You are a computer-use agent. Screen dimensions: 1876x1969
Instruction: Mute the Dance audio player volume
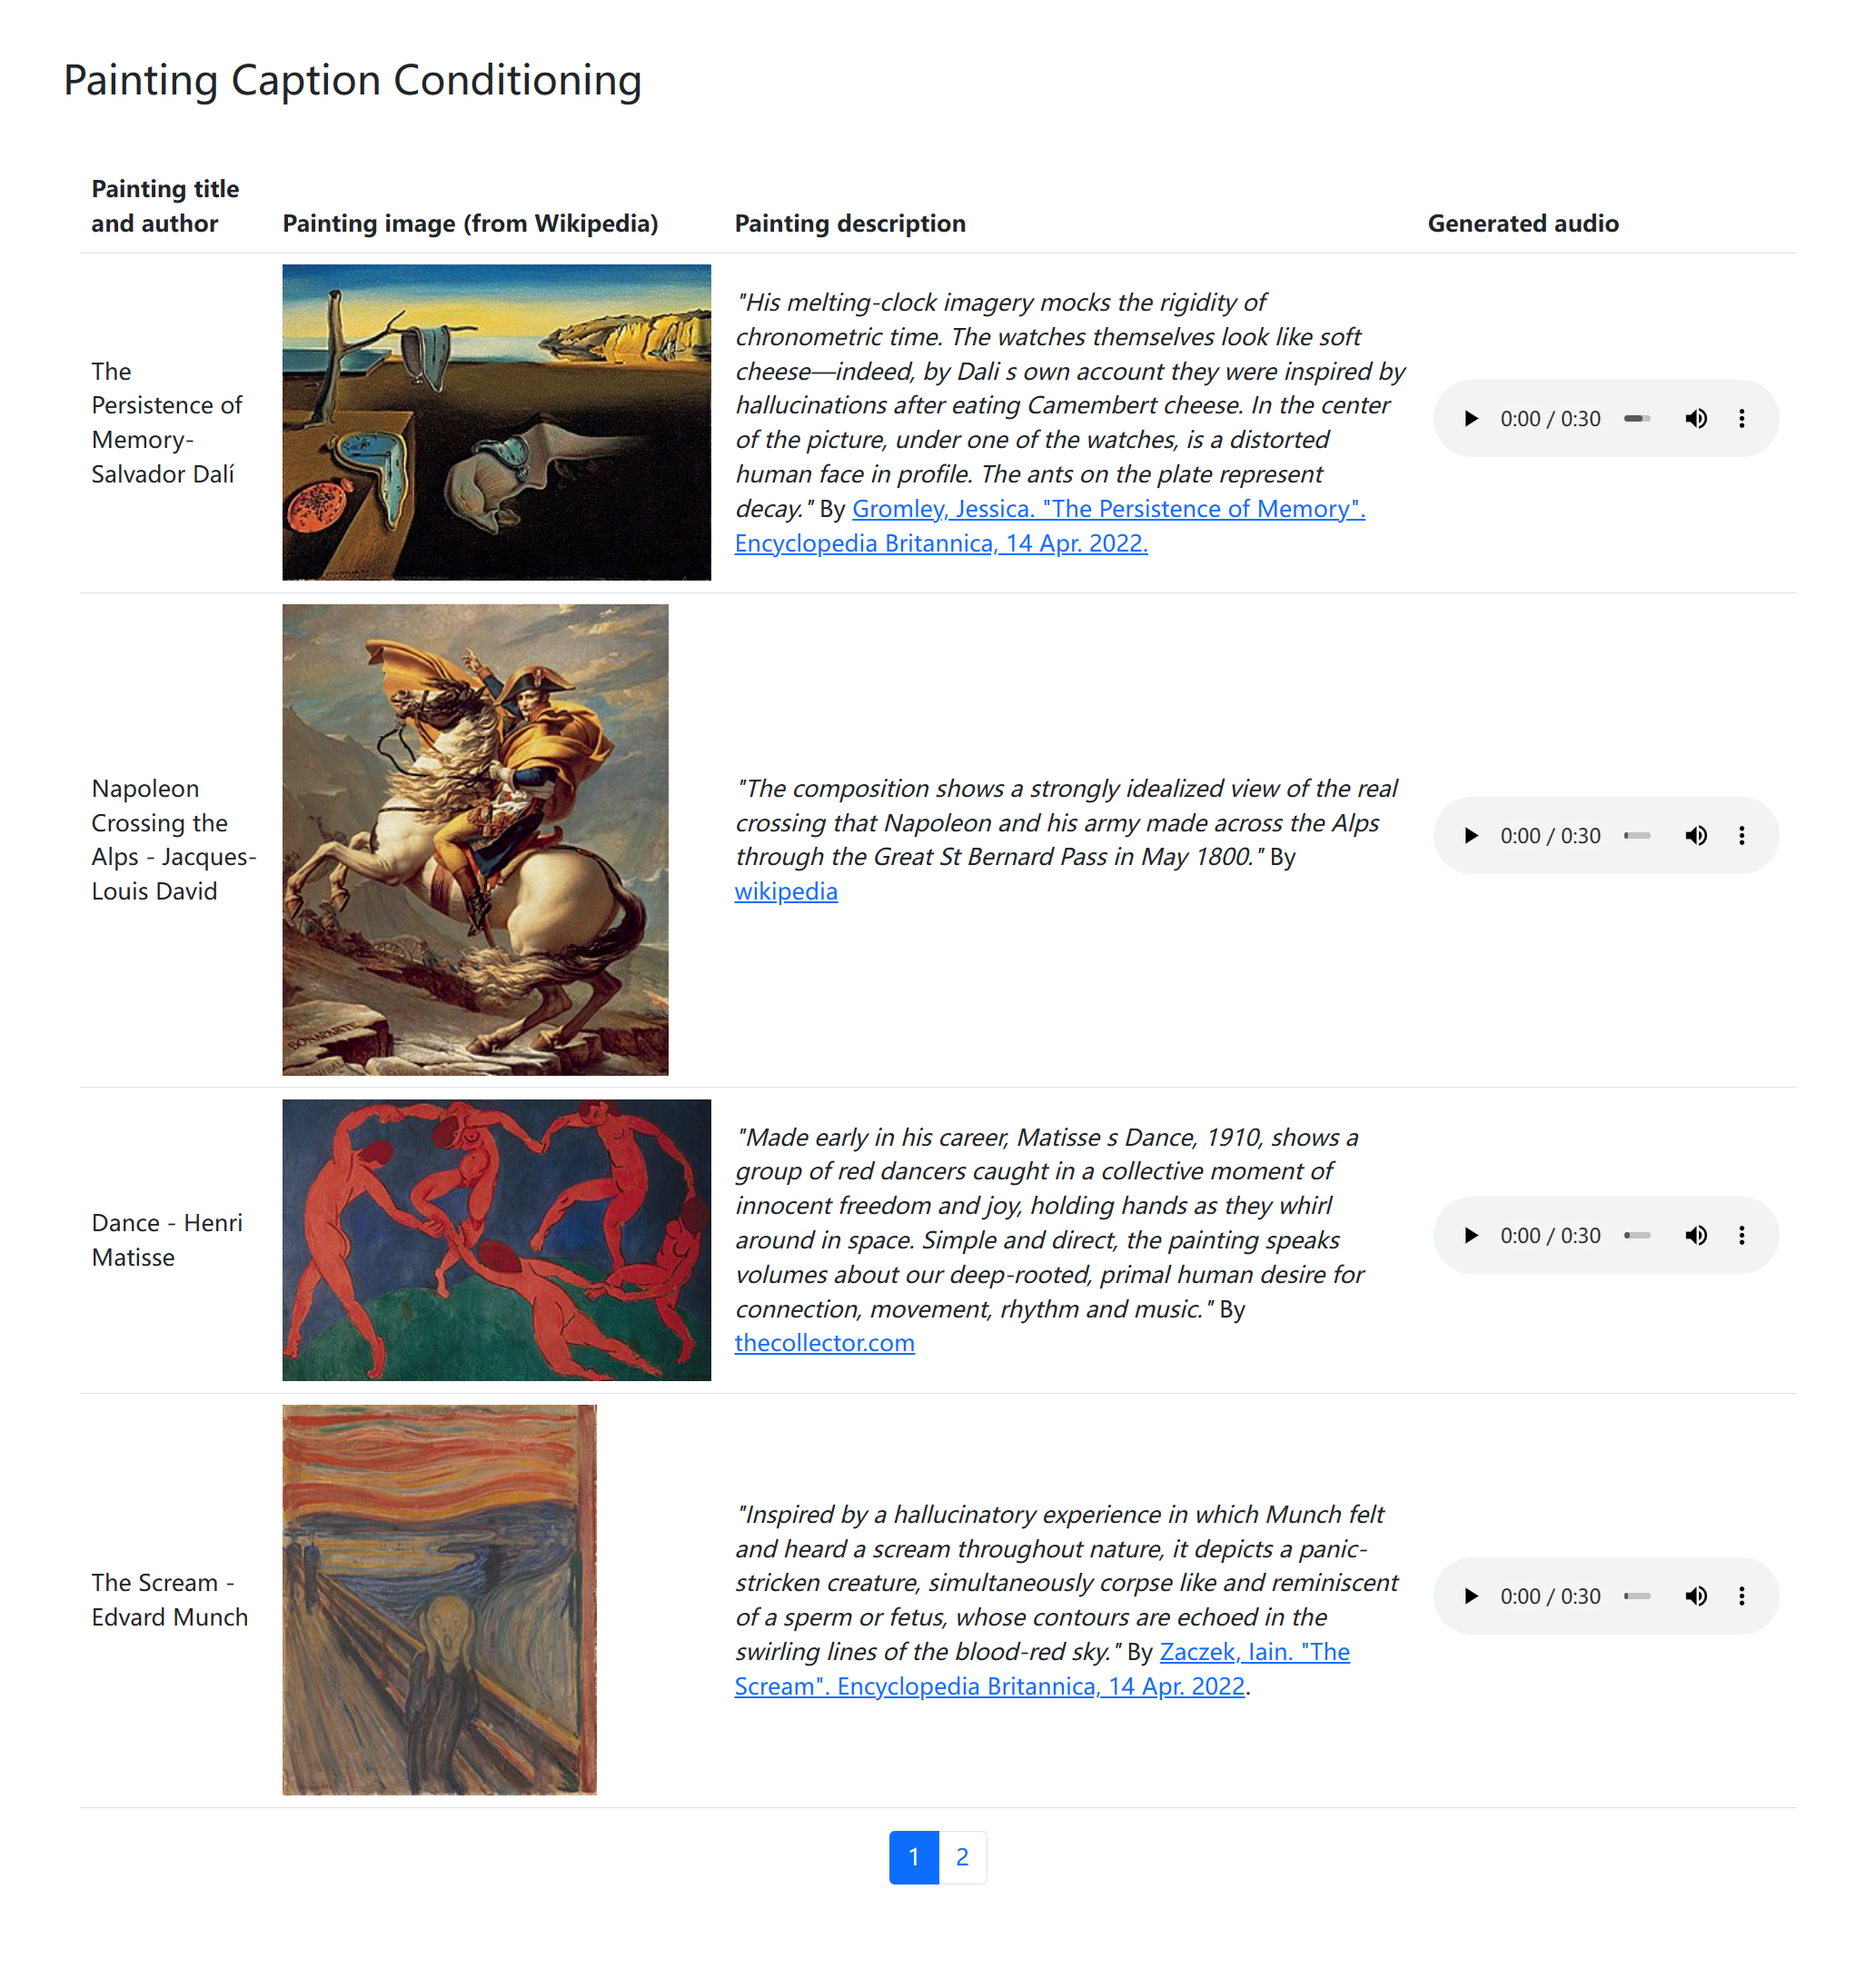[x=1697, y=1235]
